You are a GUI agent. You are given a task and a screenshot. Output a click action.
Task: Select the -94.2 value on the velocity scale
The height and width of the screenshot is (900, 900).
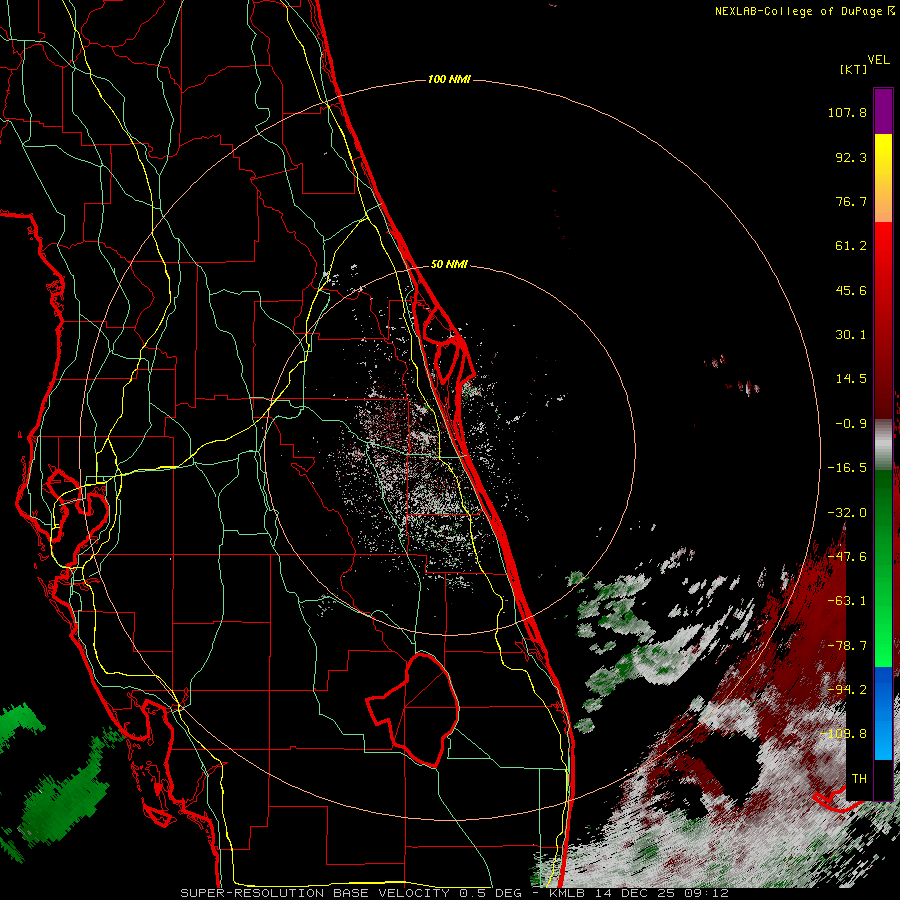click(x=847, y=690)
